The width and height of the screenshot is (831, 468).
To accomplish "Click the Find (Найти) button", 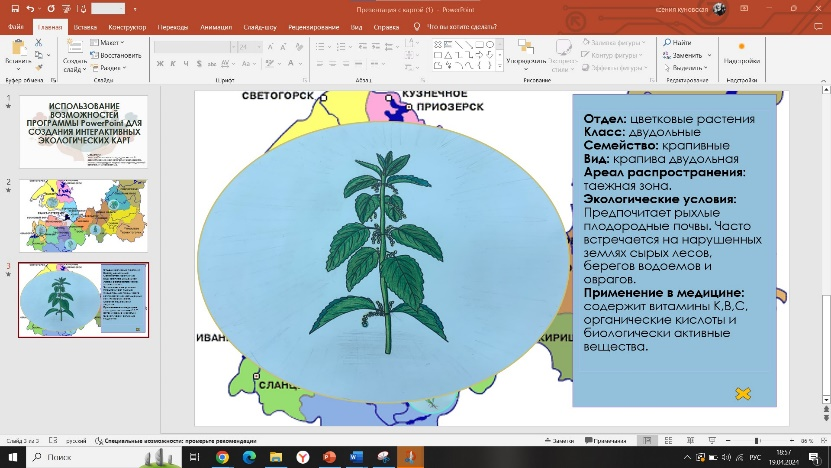I will 675,43.
